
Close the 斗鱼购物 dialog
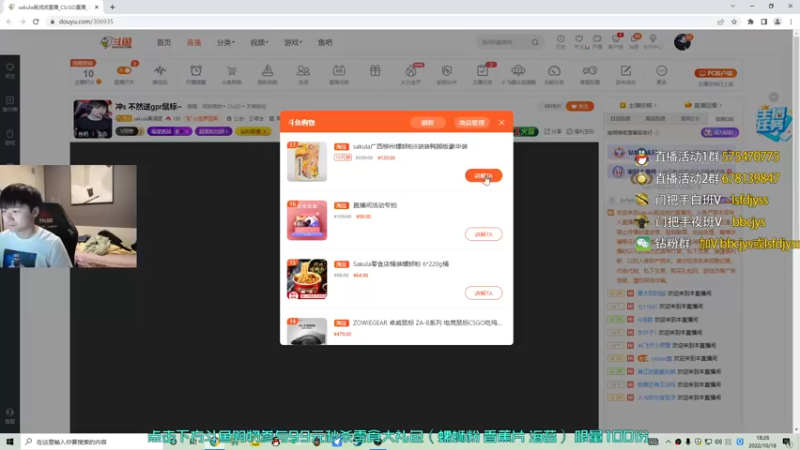pos(502,122)
